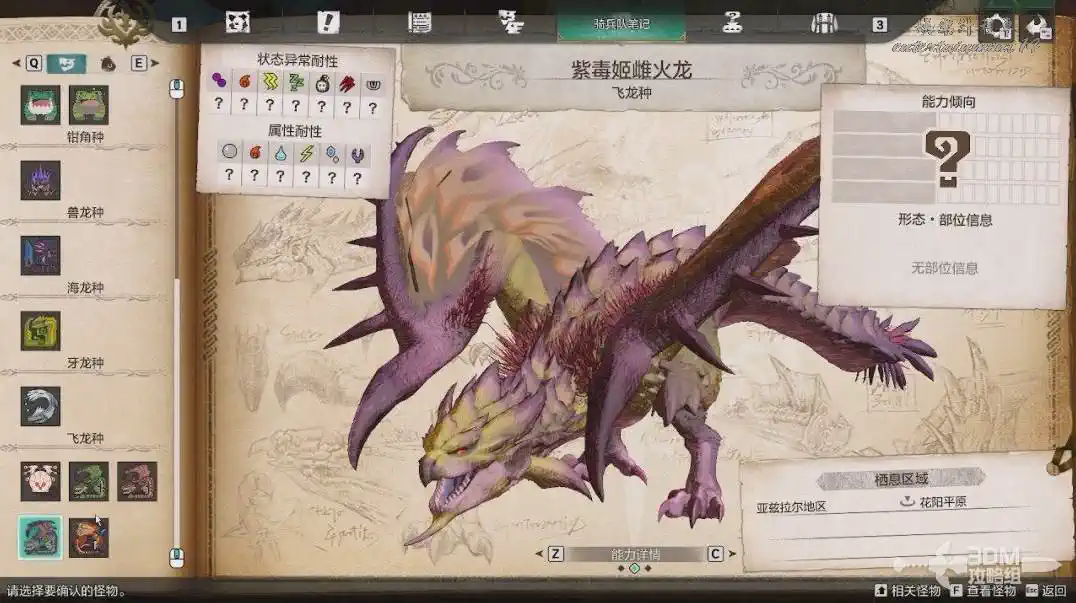Select the exclamation mark tab icon
This screenshot has width=1076, height=603.
(x=327, y=23)
